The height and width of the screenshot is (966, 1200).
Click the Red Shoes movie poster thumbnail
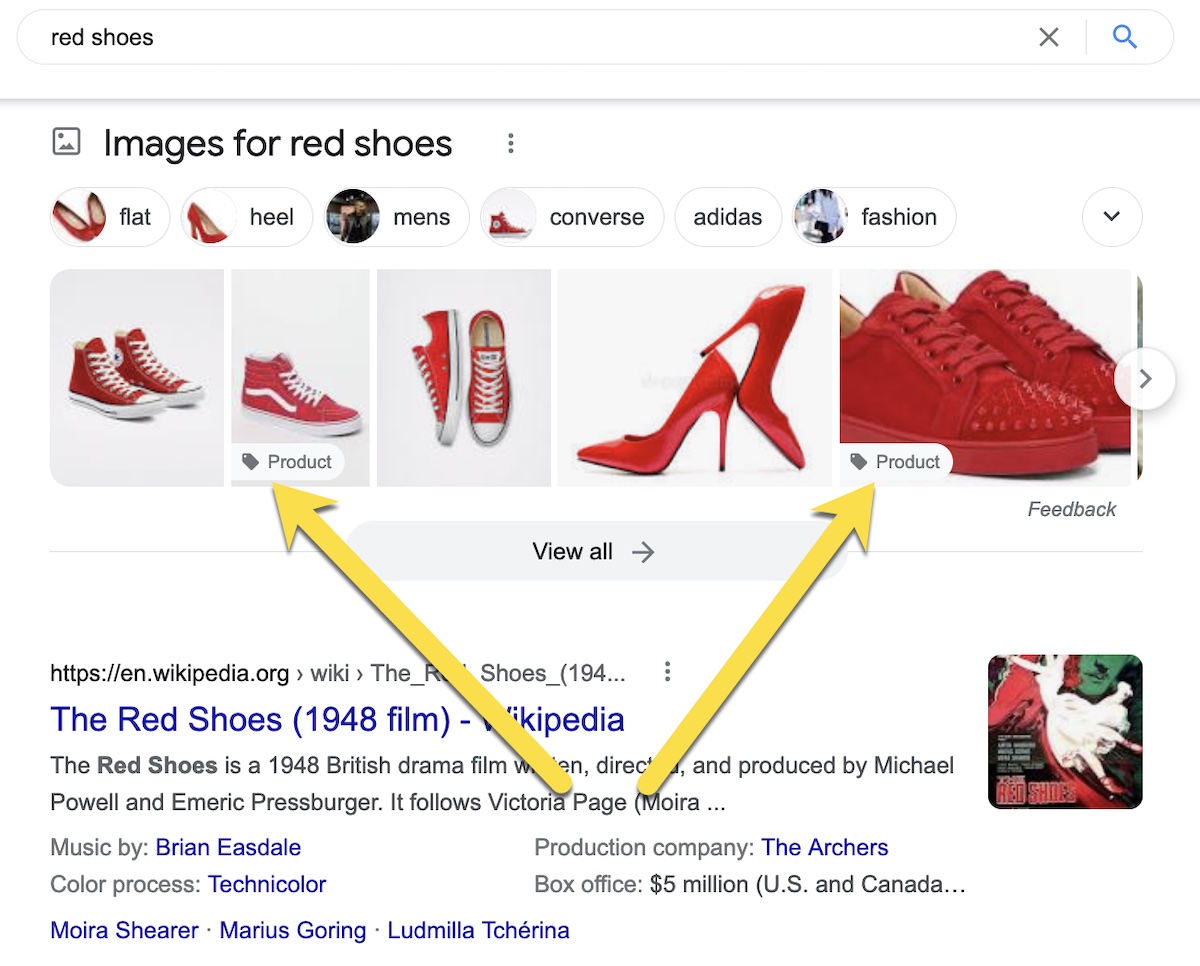(1064, 732)
